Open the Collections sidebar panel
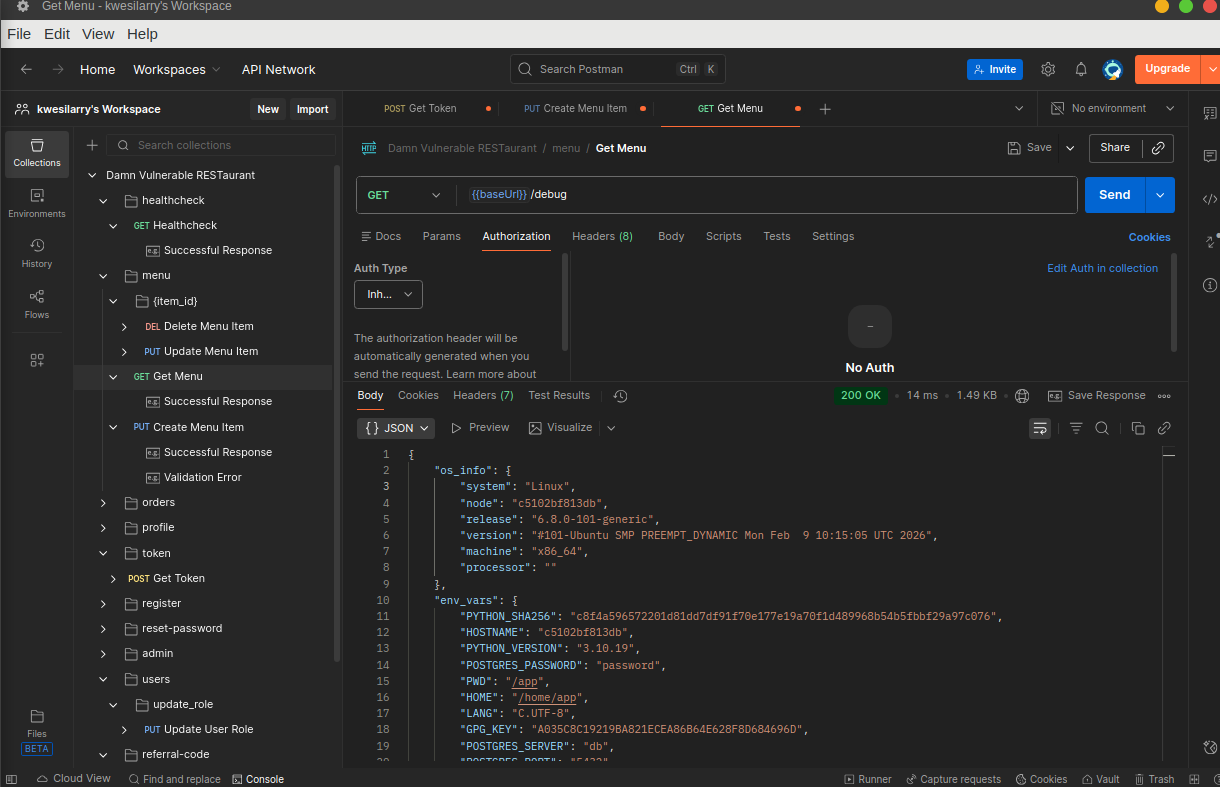 [x=36, y=154]
